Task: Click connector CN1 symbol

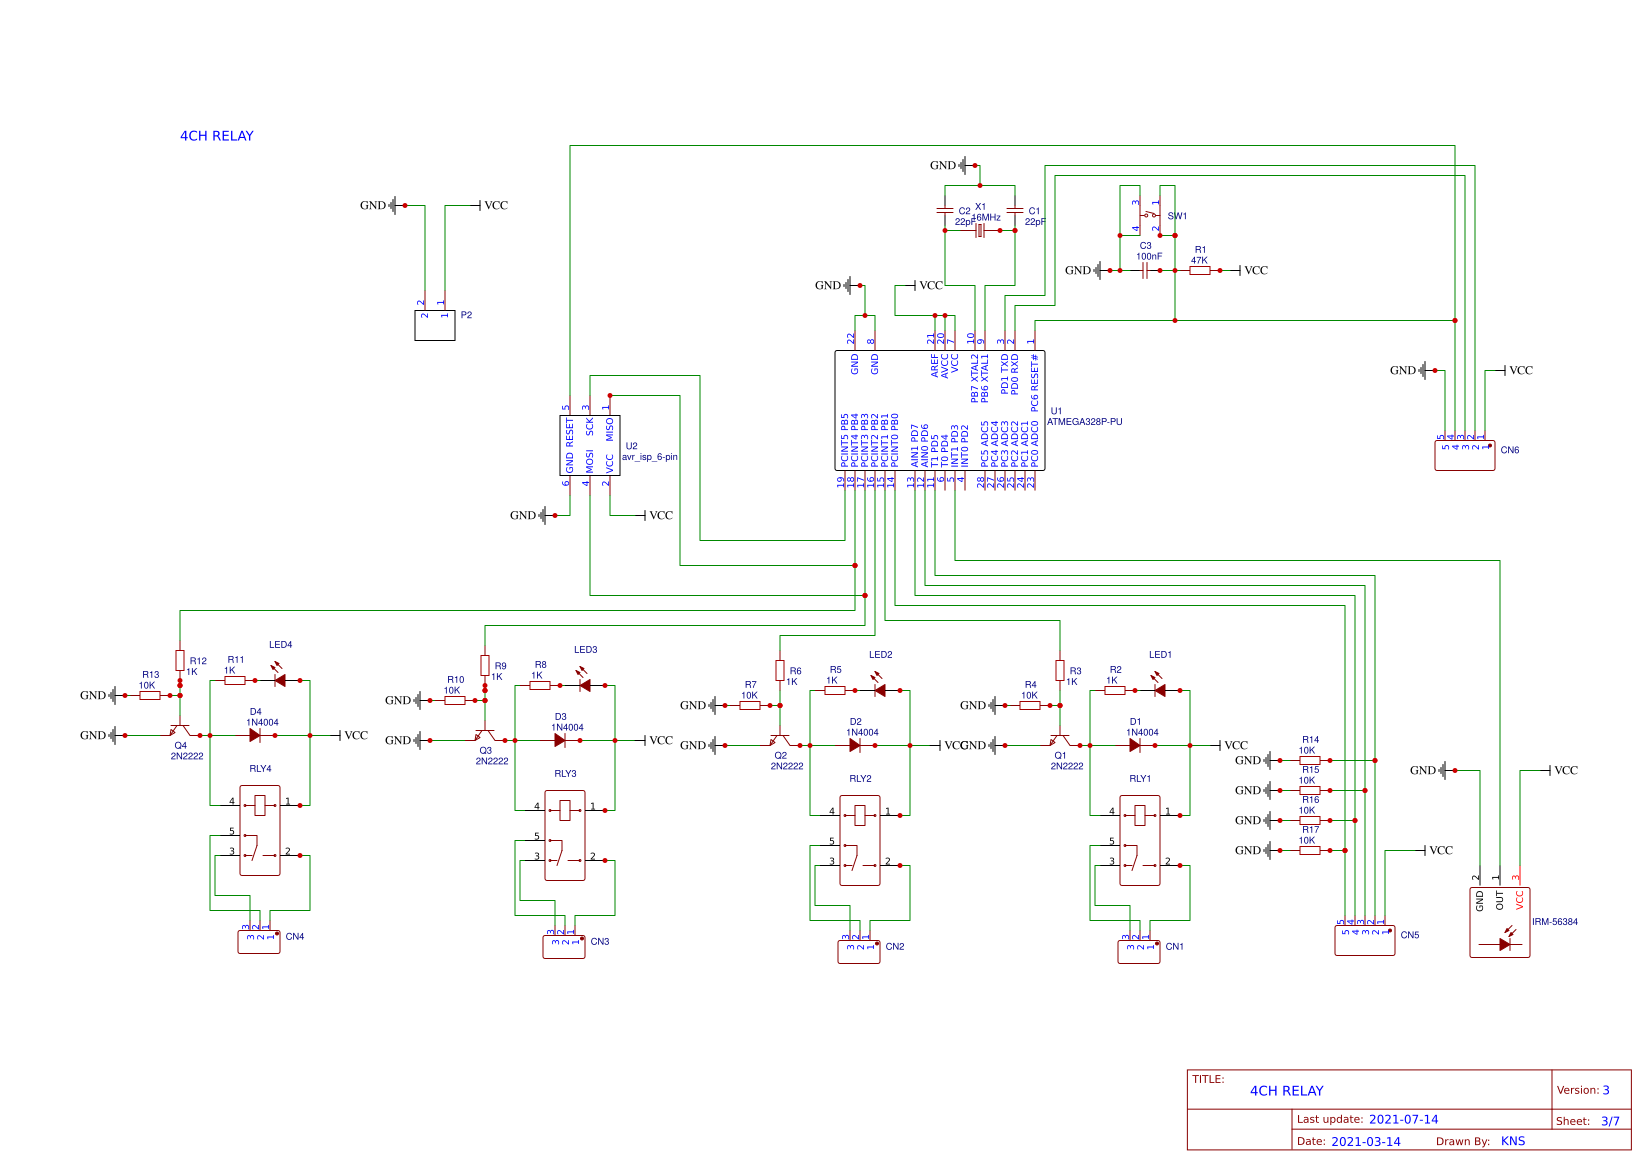Action: click(x=1139, y=950)
